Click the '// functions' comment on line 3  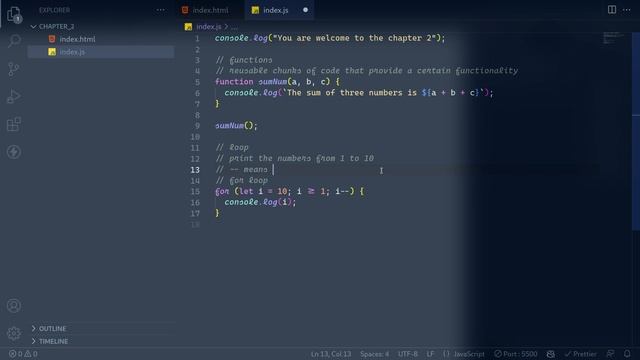[244, 60]
